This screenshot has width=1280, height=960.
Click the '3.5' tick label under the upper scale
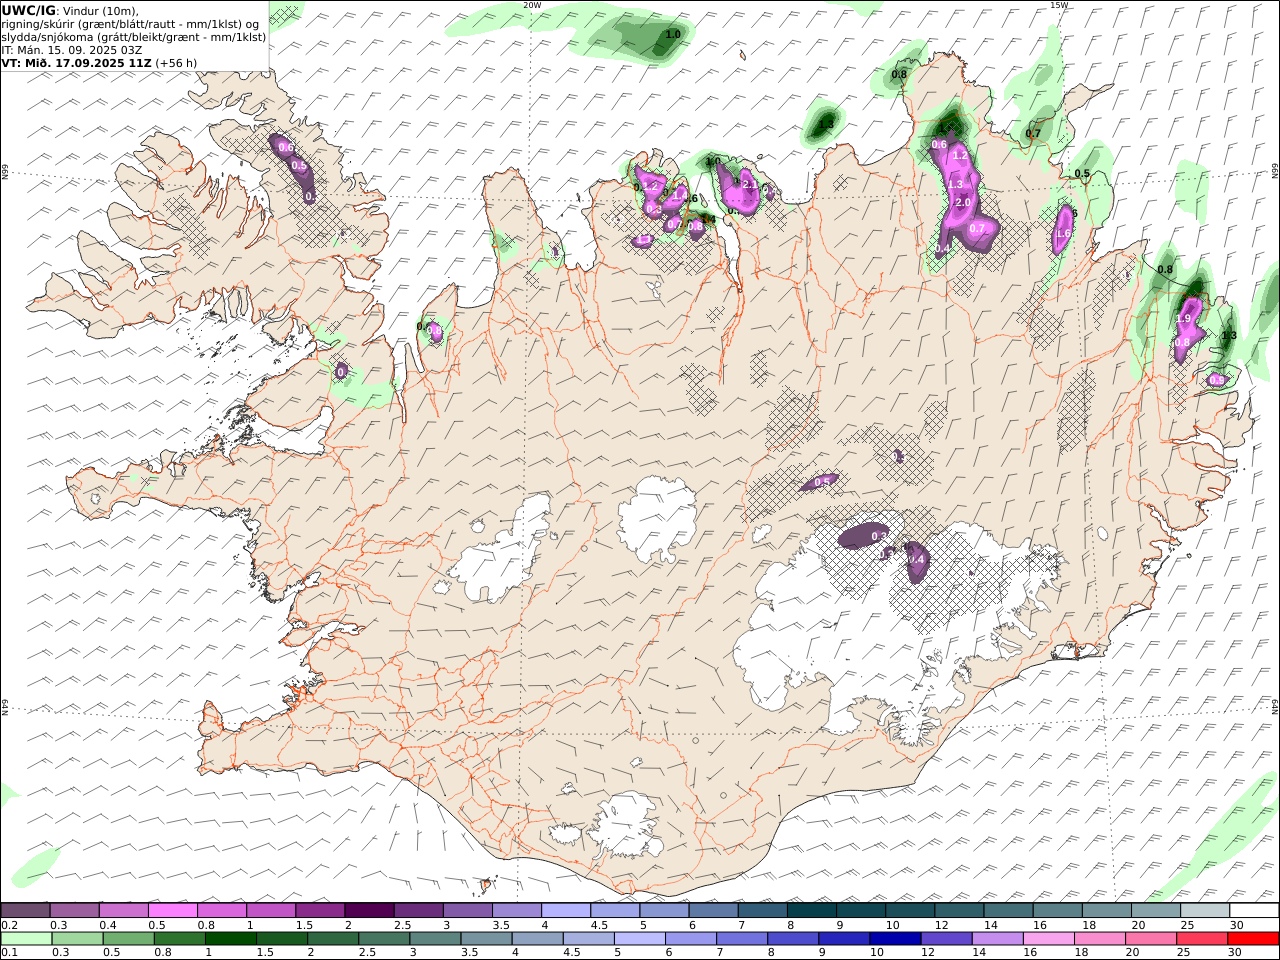[499, 925]
